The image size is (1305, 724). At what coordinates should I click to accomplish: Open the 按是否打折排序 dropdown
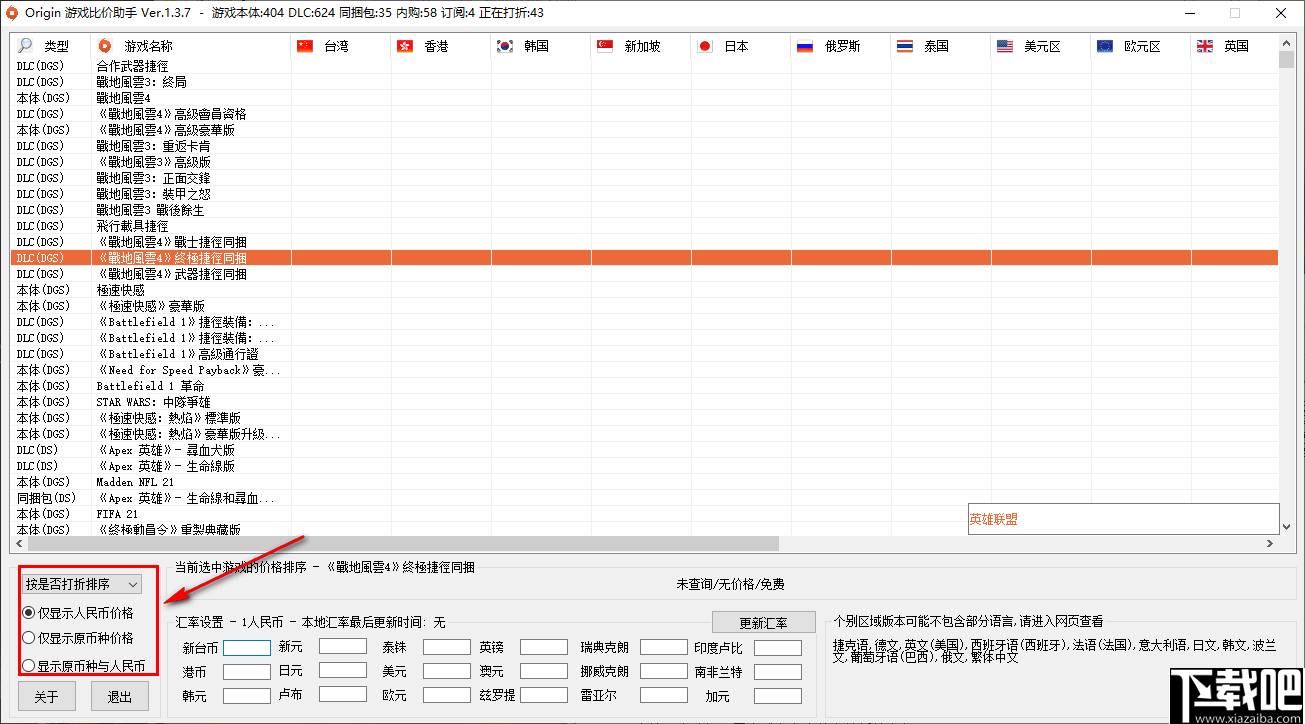(80, 583)
